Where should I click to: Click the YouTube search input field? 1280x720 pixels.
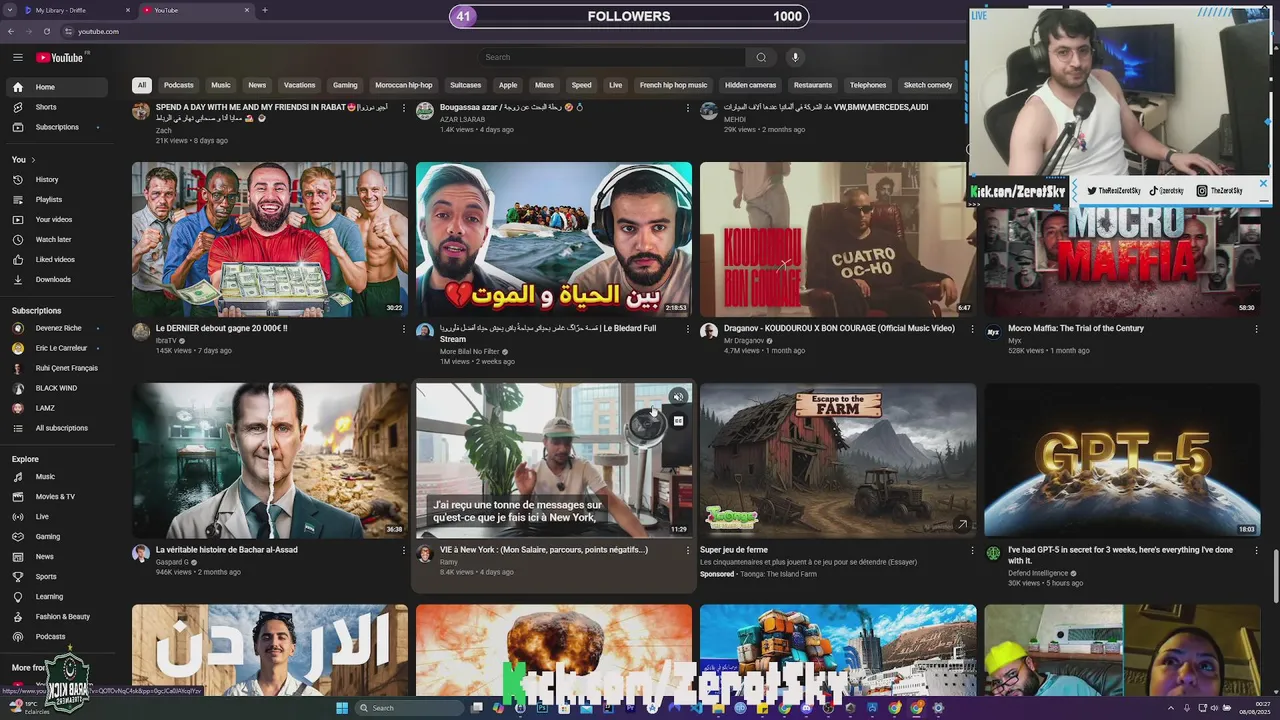(x=611, y=57)
